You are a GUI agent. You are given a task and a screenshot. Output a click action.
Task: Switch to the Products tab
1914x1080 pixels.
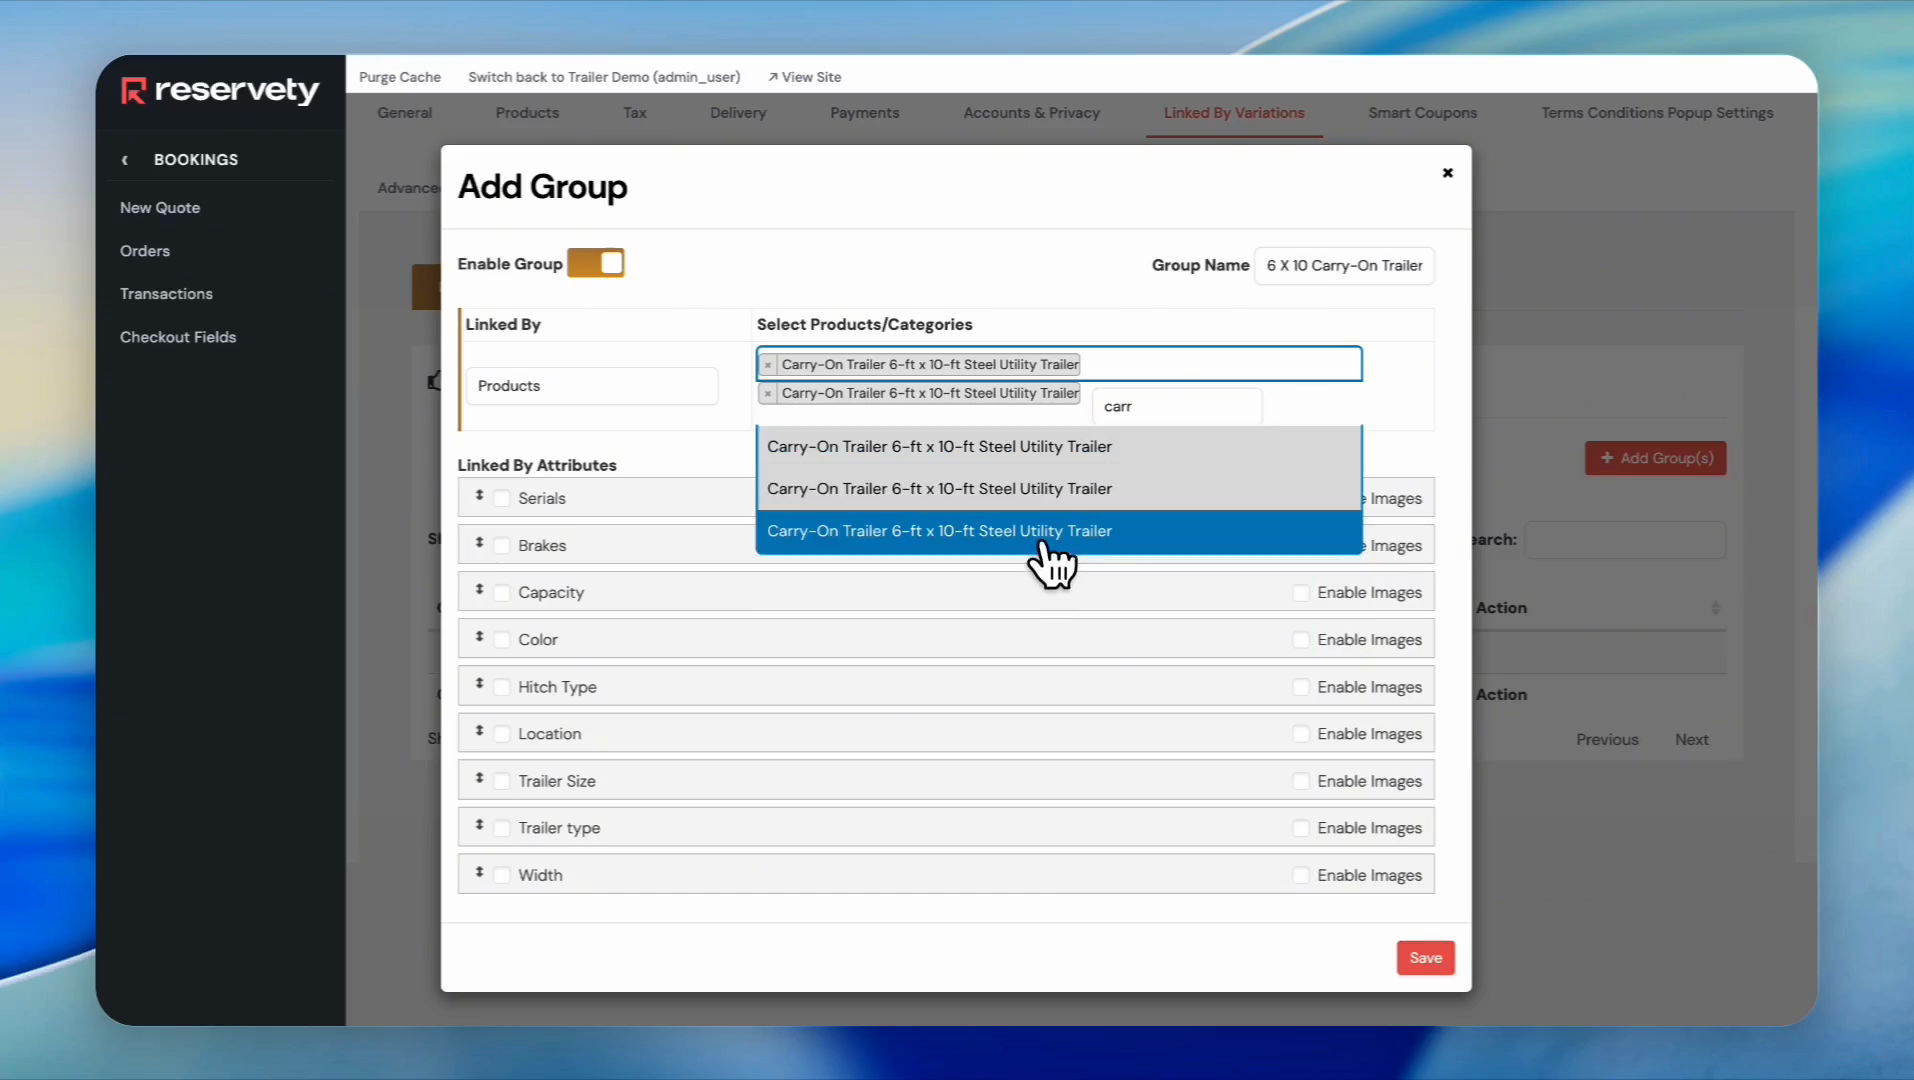(527, 113)
